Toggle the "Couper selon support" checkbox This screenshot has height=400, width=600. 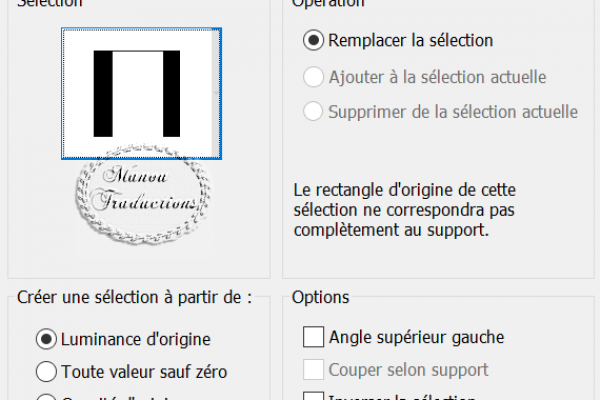[313, 369]
